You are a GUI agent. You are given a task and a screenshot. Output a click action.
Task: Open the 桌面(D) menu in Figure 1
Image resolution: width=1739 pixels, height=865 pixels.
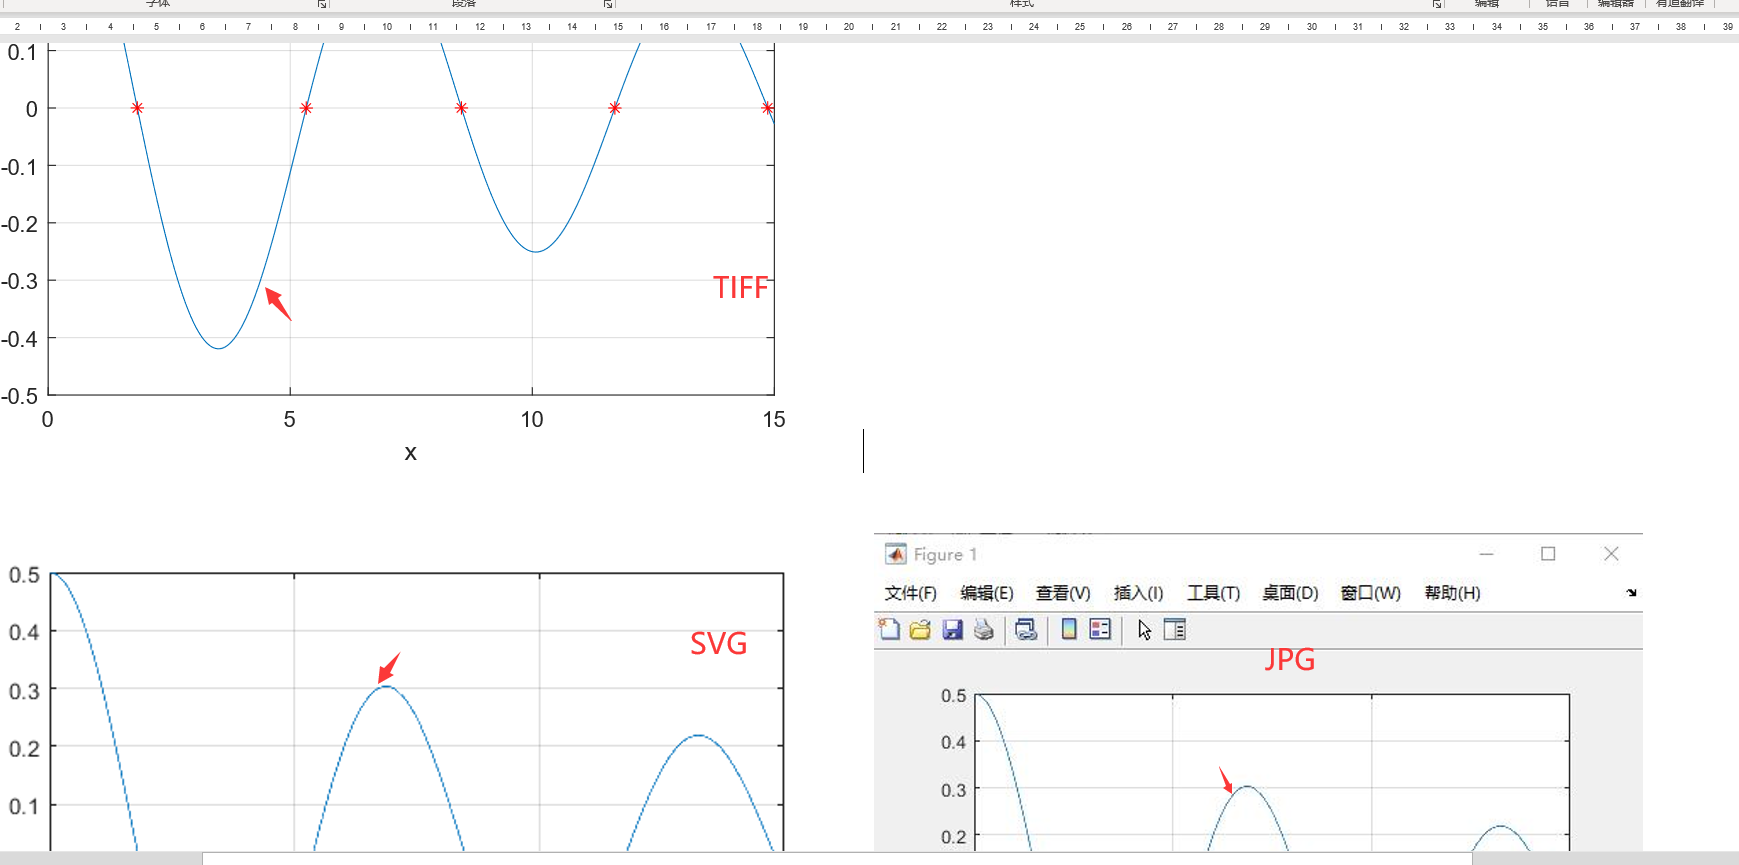(1290, 593)
